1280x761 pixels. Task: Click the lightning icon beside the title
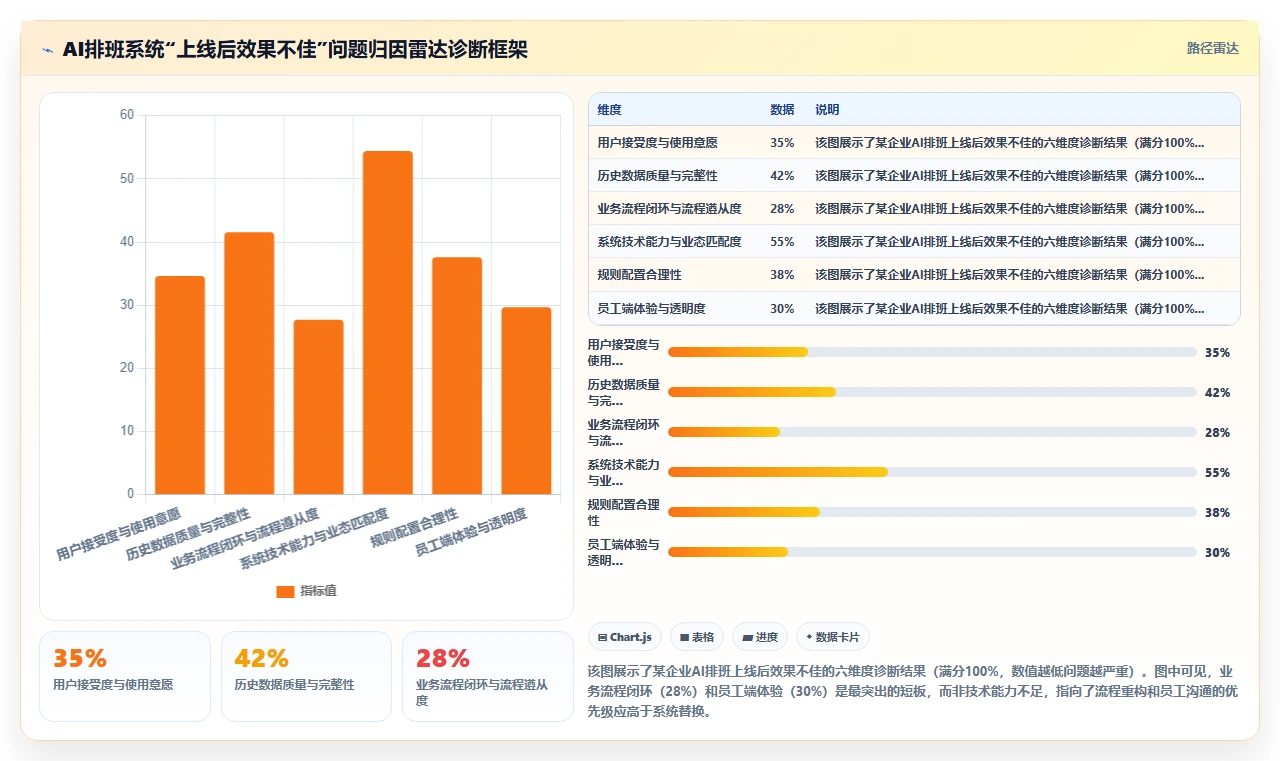click(48, 50)
